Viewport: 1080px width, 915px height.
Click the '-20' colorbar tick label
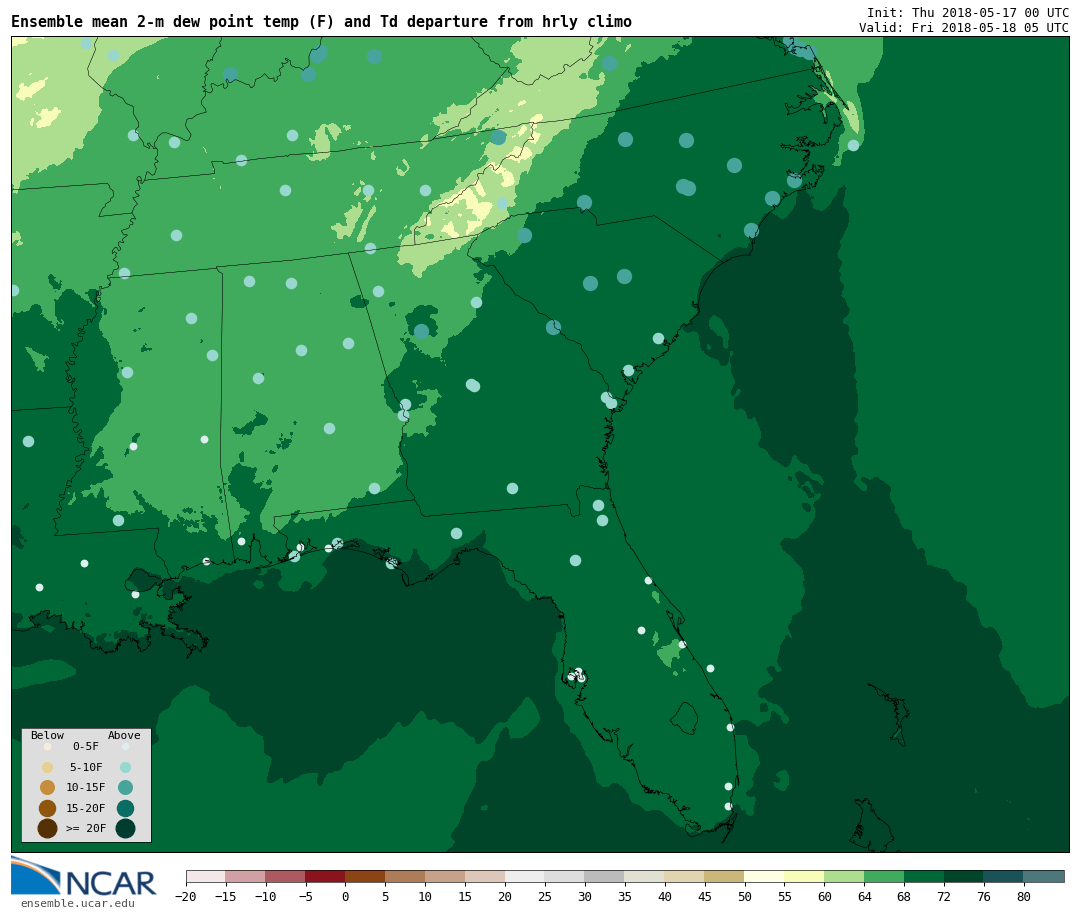[185, 896]
